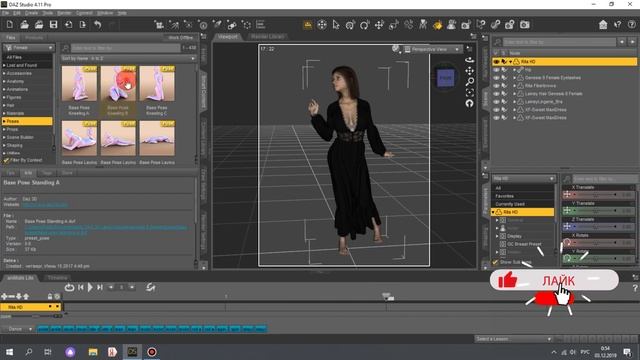Select the Translate tool icon
The height and width of the screenshot is (360, 640).
(x=379, y=25)
